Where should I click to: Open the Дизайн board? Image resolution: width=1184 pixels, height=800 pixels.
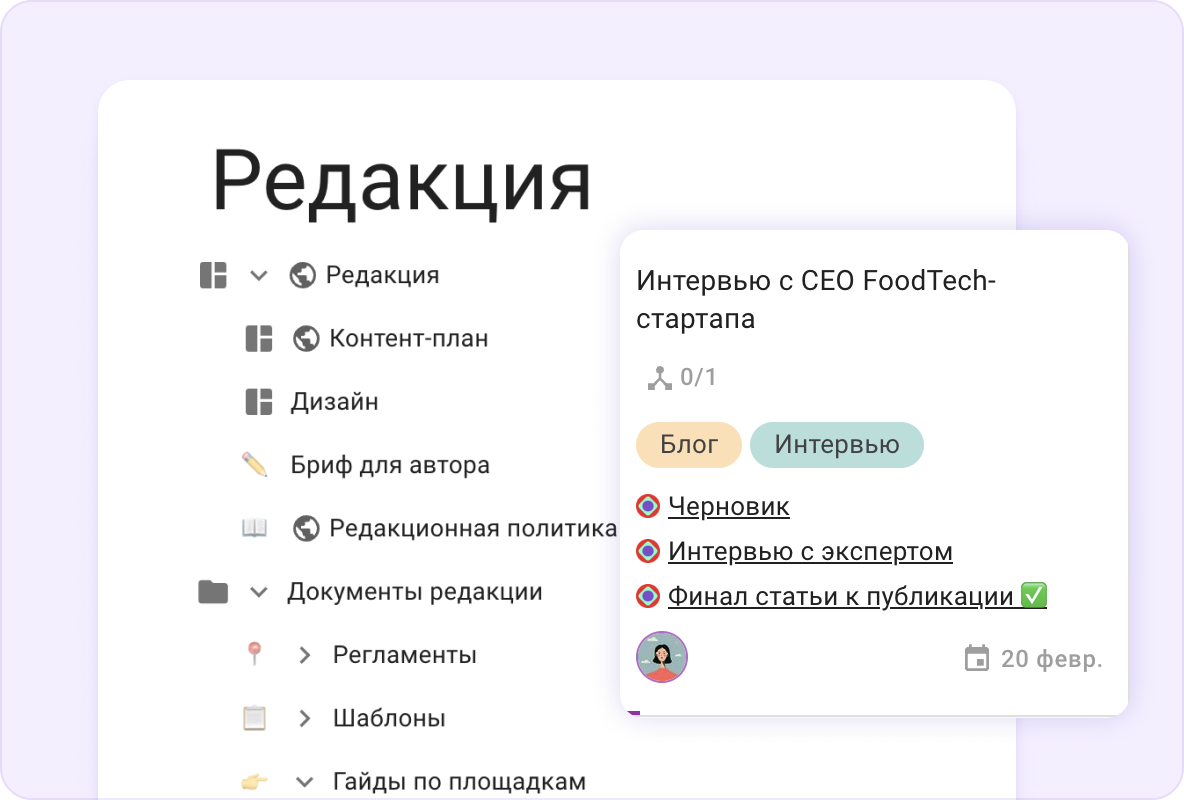point(334,402)
